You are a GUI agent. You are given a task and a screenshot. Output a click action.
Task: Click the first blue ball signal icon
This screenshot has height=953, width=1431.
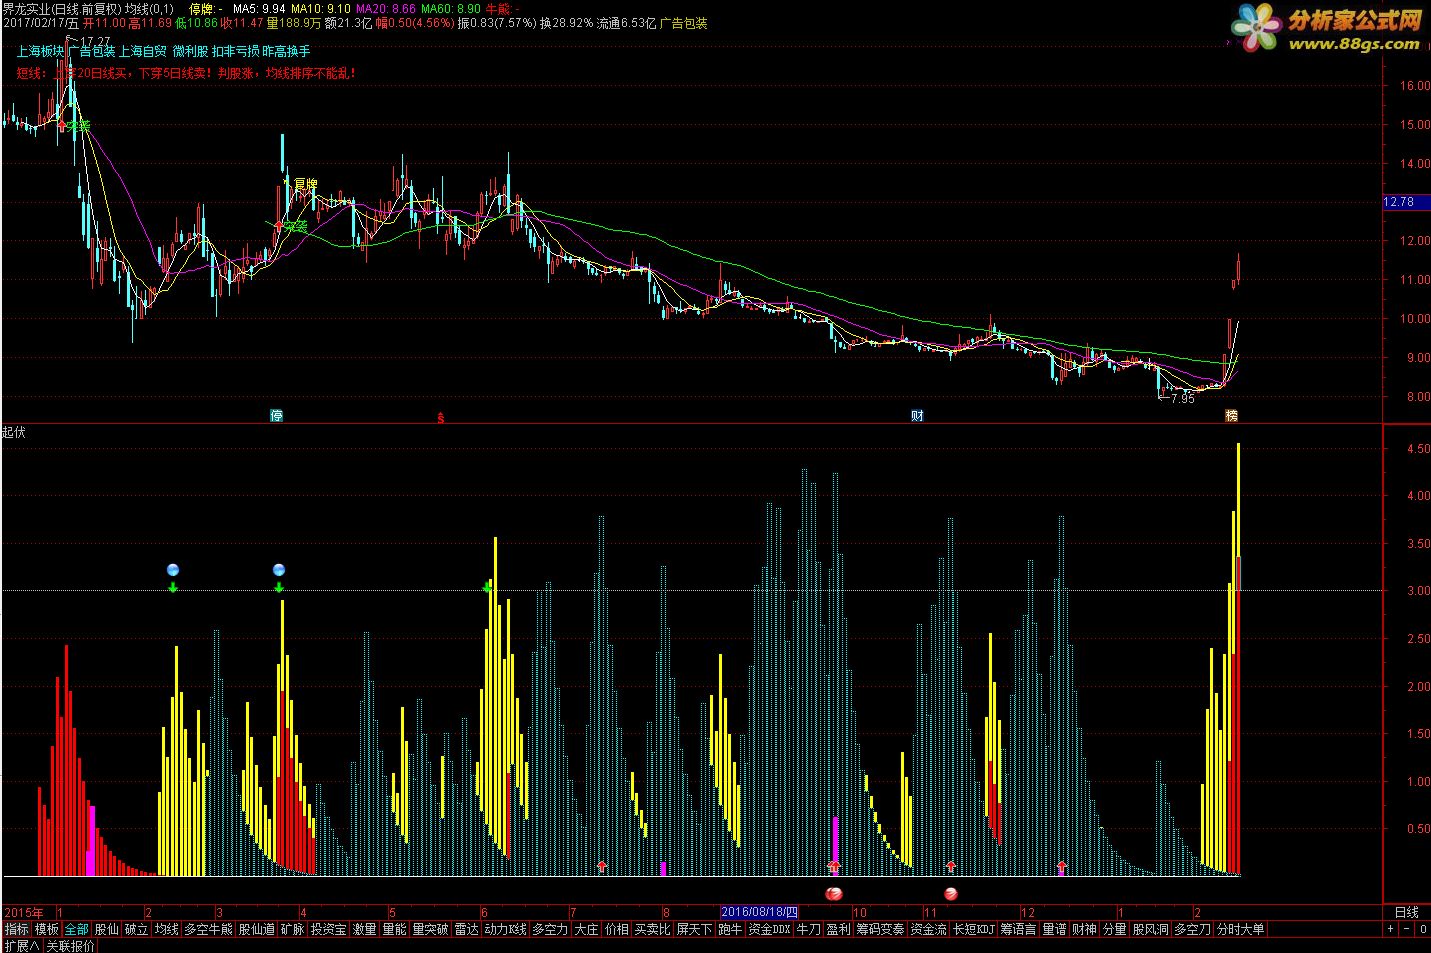pyautogui.click(x=173, y=570)
